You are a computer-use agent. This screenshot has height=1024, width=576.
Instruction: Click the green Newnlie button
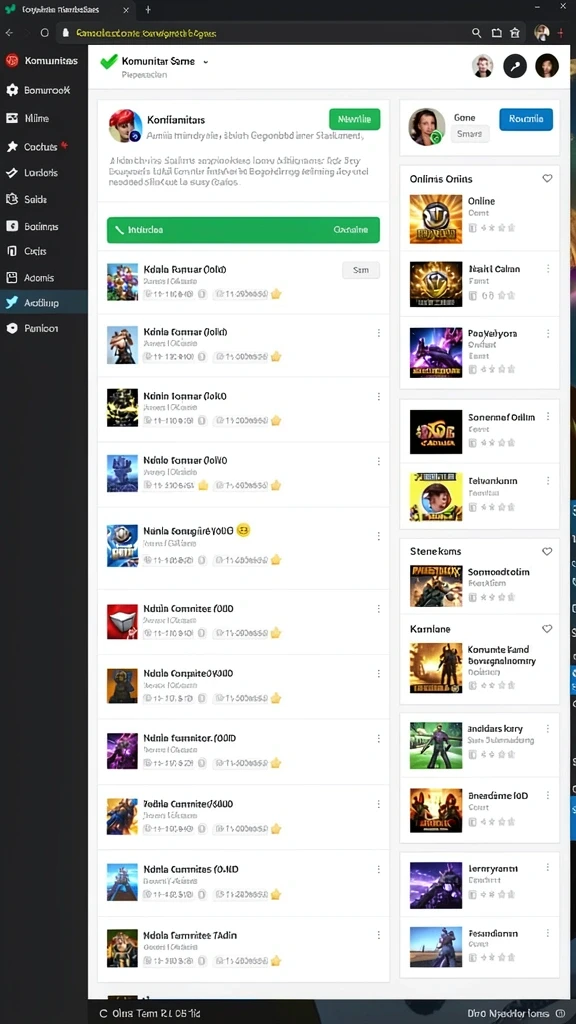[355, 120]
